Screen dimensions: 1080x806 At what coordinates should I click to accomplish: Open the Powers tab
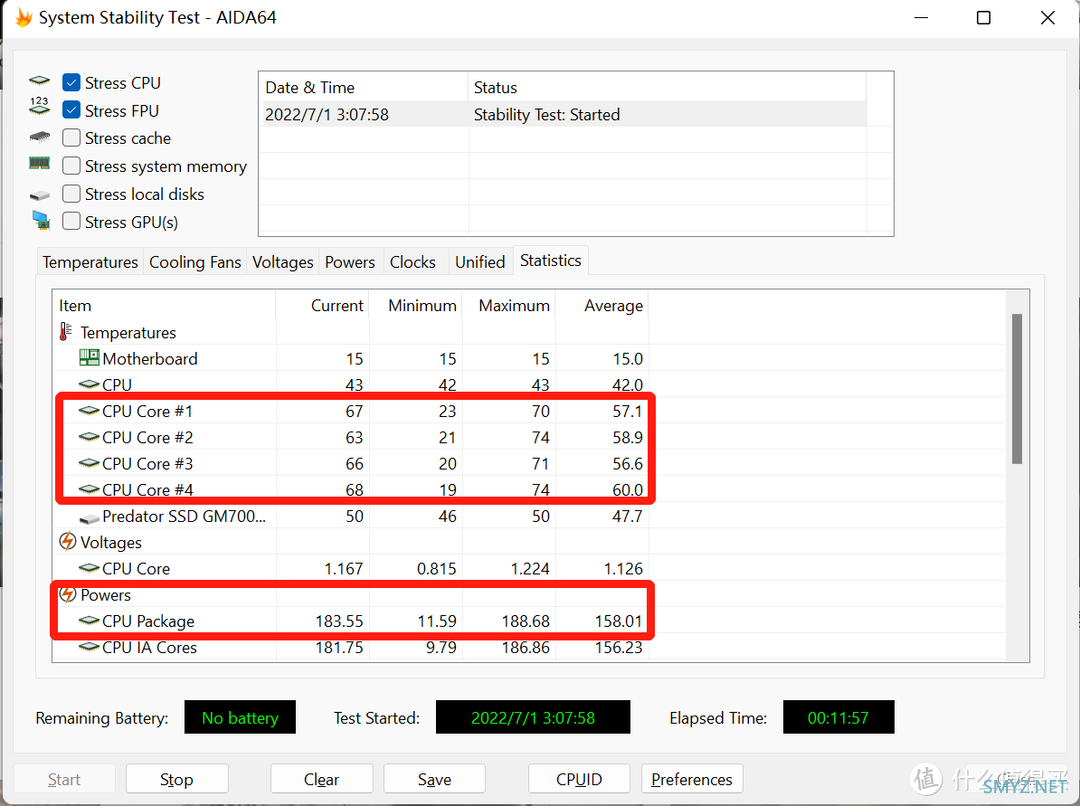(x=350, y=262)
